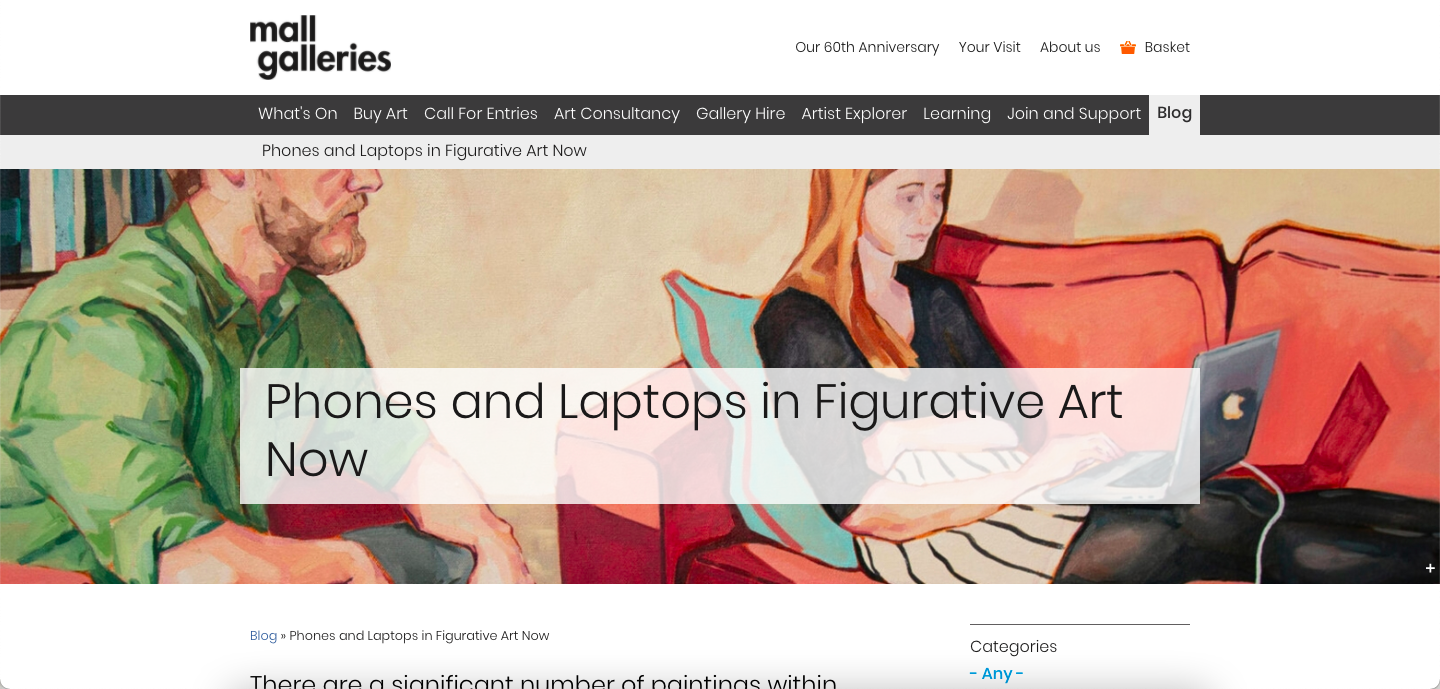1440x689 pixels.
Task: Navigate to Artist Explorer
Action: tap(854, 114)
